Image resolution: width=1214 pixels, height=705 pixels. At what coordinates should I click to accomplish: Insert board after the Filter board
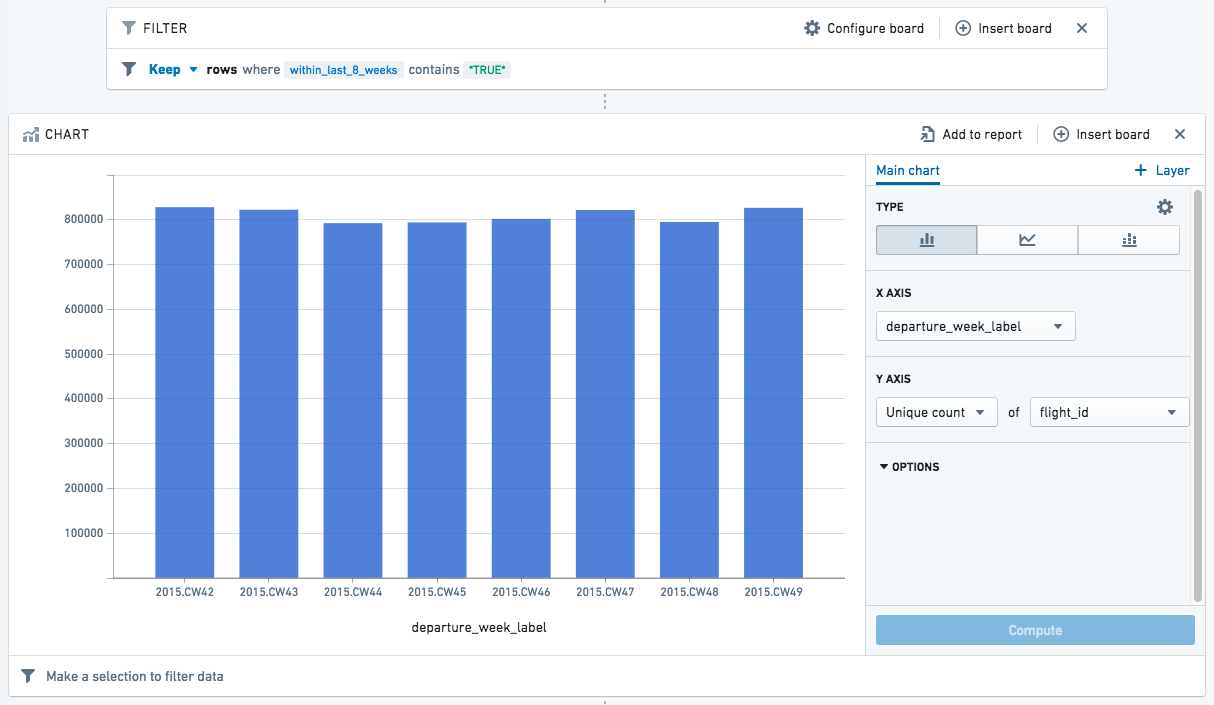pos(1003,28)
